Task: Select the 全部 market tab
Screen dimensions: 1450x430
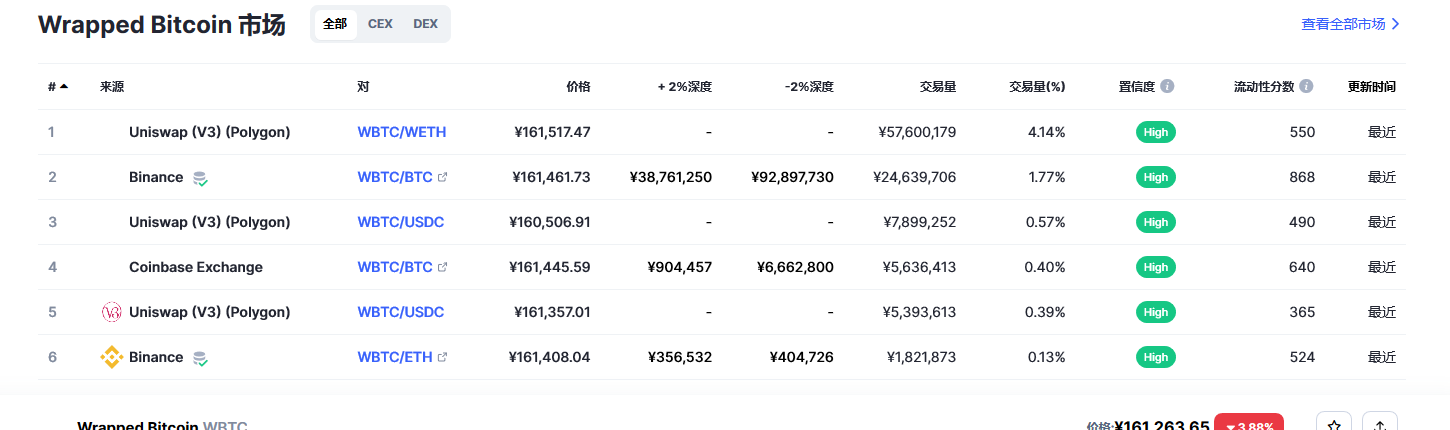Action: coord(335,24)
